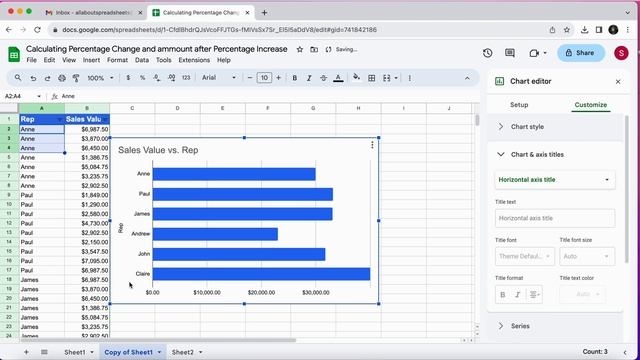This screenshot has width=640, height=360.
Task: Click the move-to-folder icon
Action: click(x=314, y=49)
